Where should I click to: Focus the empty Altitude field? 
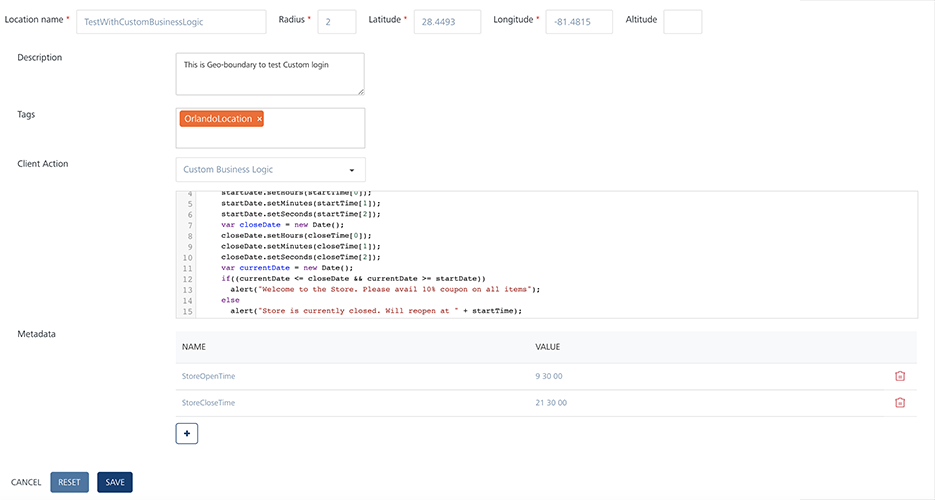(682, 22)
